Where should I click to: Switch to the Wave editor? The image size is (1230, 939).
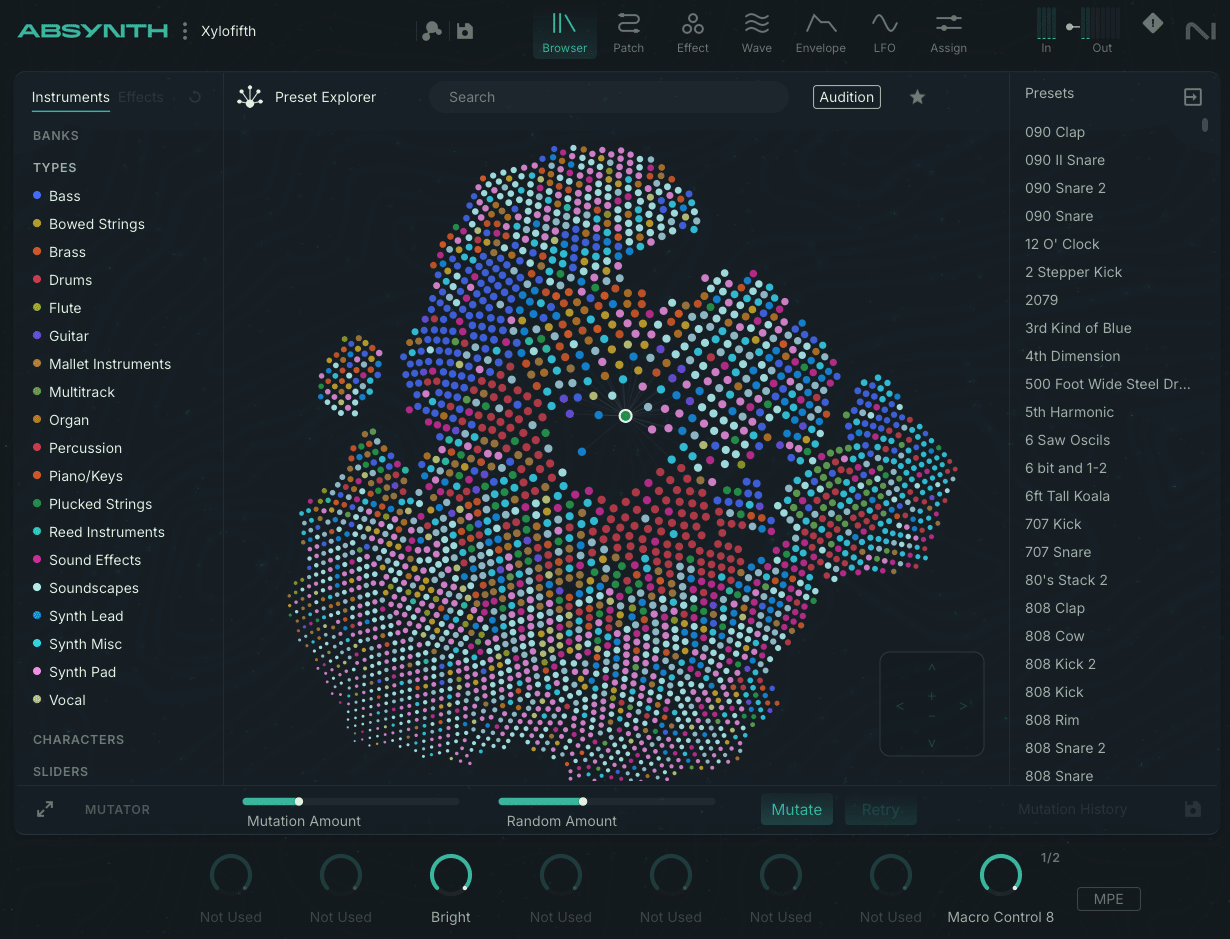tap(756, 32)
